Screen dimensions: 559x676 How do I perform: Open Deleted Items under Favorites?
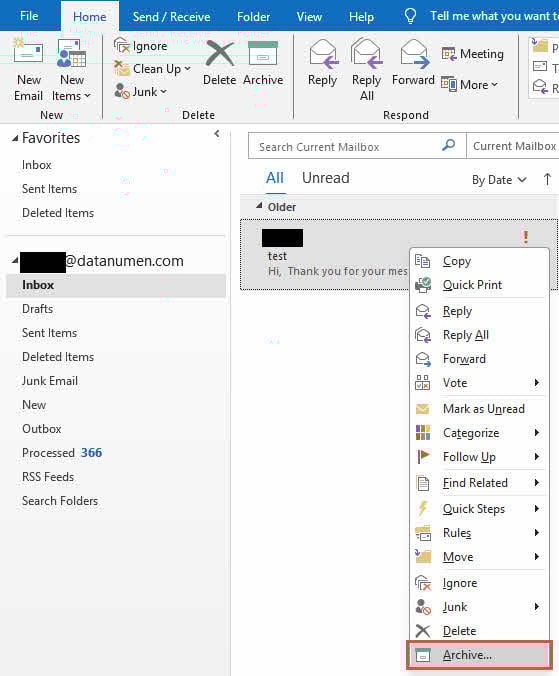pos(58,213)
